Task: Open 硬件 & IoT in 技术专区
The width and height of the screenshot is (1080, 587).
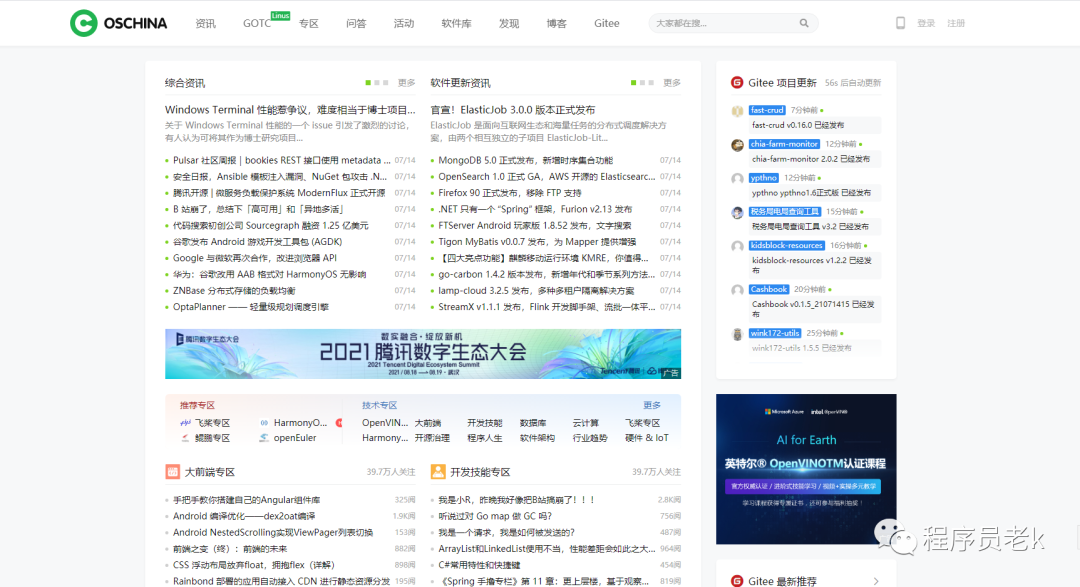Action: click(646, 438)
